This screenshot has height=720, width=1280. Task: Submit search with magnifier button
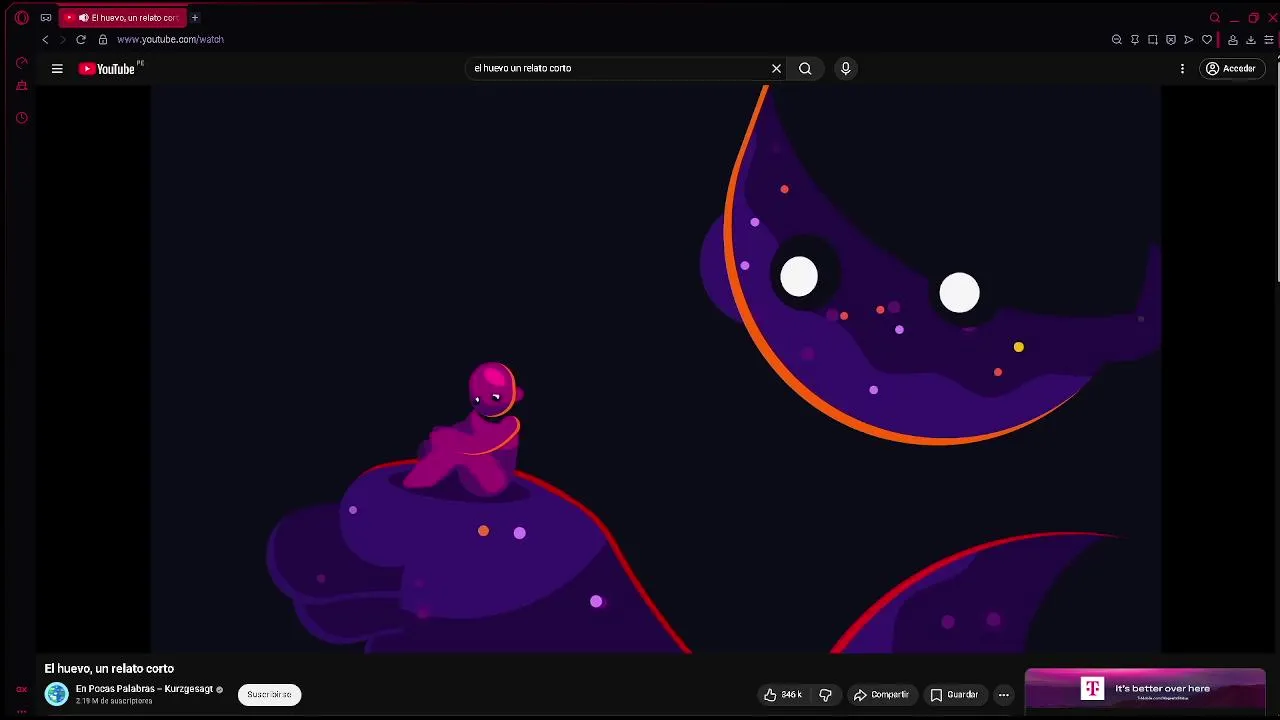pos(805,69)
